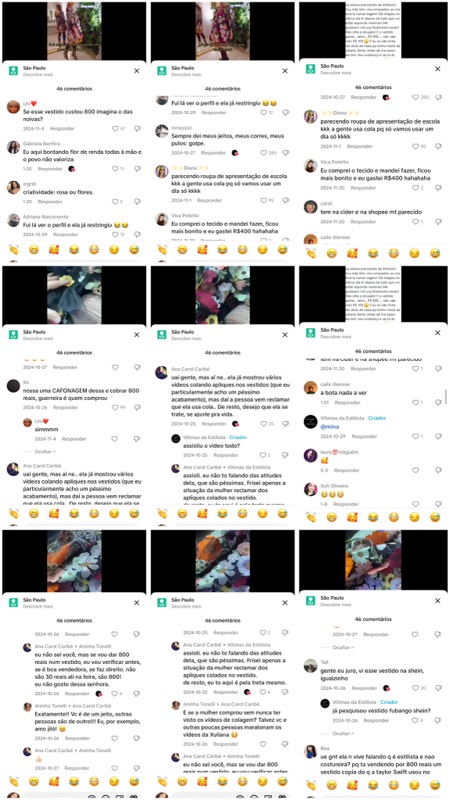Image resolution: width=450 pixels, height=800 pixels.
Task: Tap Suh Oliveira's profile picture
Action: pyautogui.click(x=311, y=489)
